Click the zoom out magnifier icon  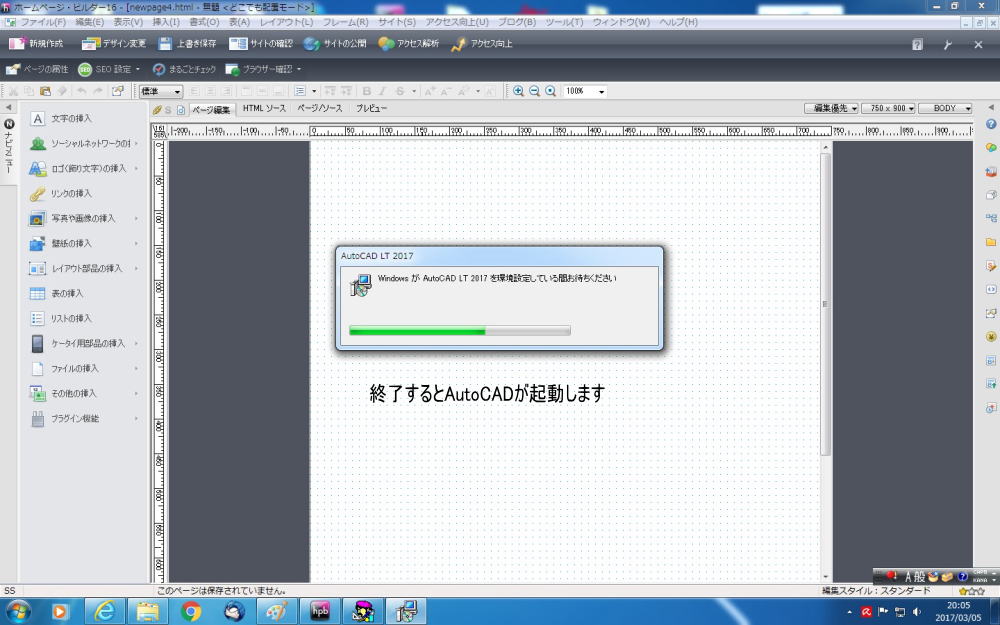534,91
